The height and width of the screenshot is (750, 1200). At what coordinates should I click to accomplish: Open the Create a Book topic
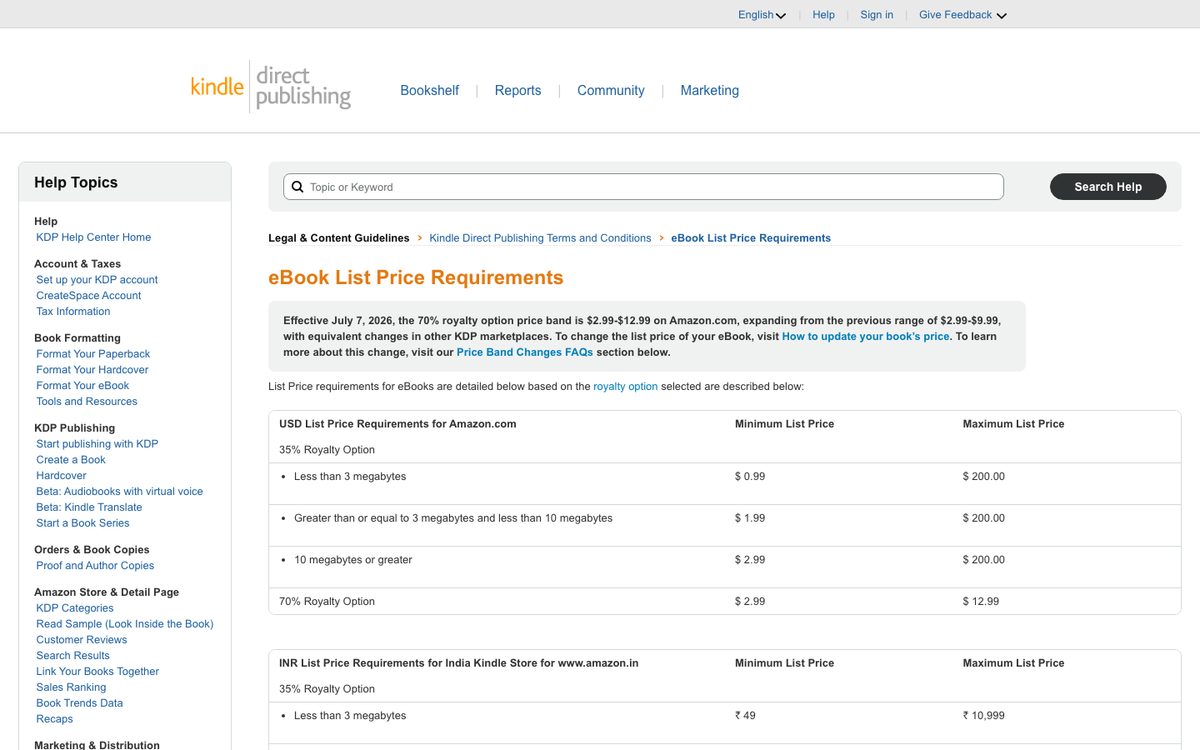(x=71, y=460)
